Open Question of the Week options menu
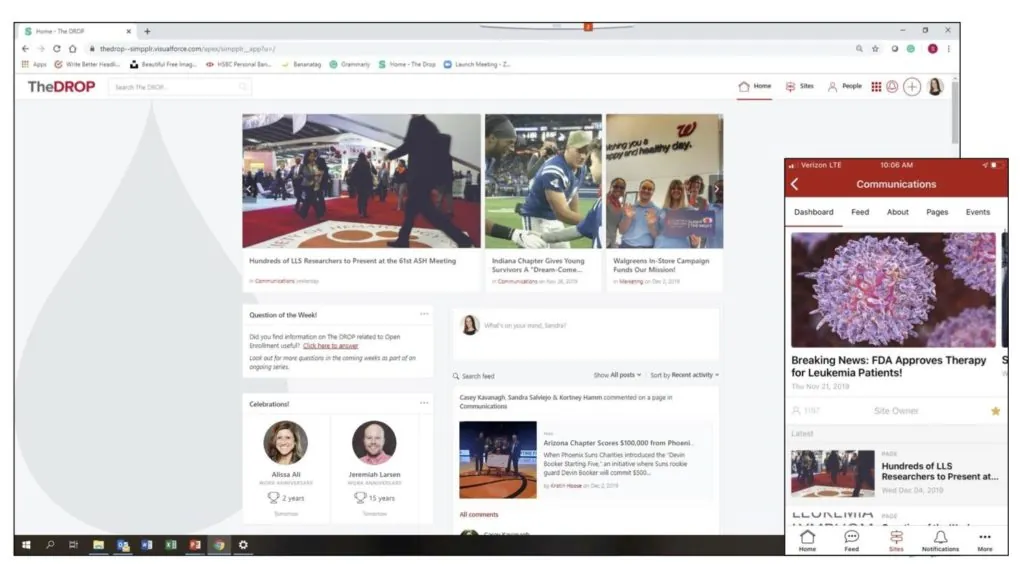The image size is (1028, 578). pos(424,314)
